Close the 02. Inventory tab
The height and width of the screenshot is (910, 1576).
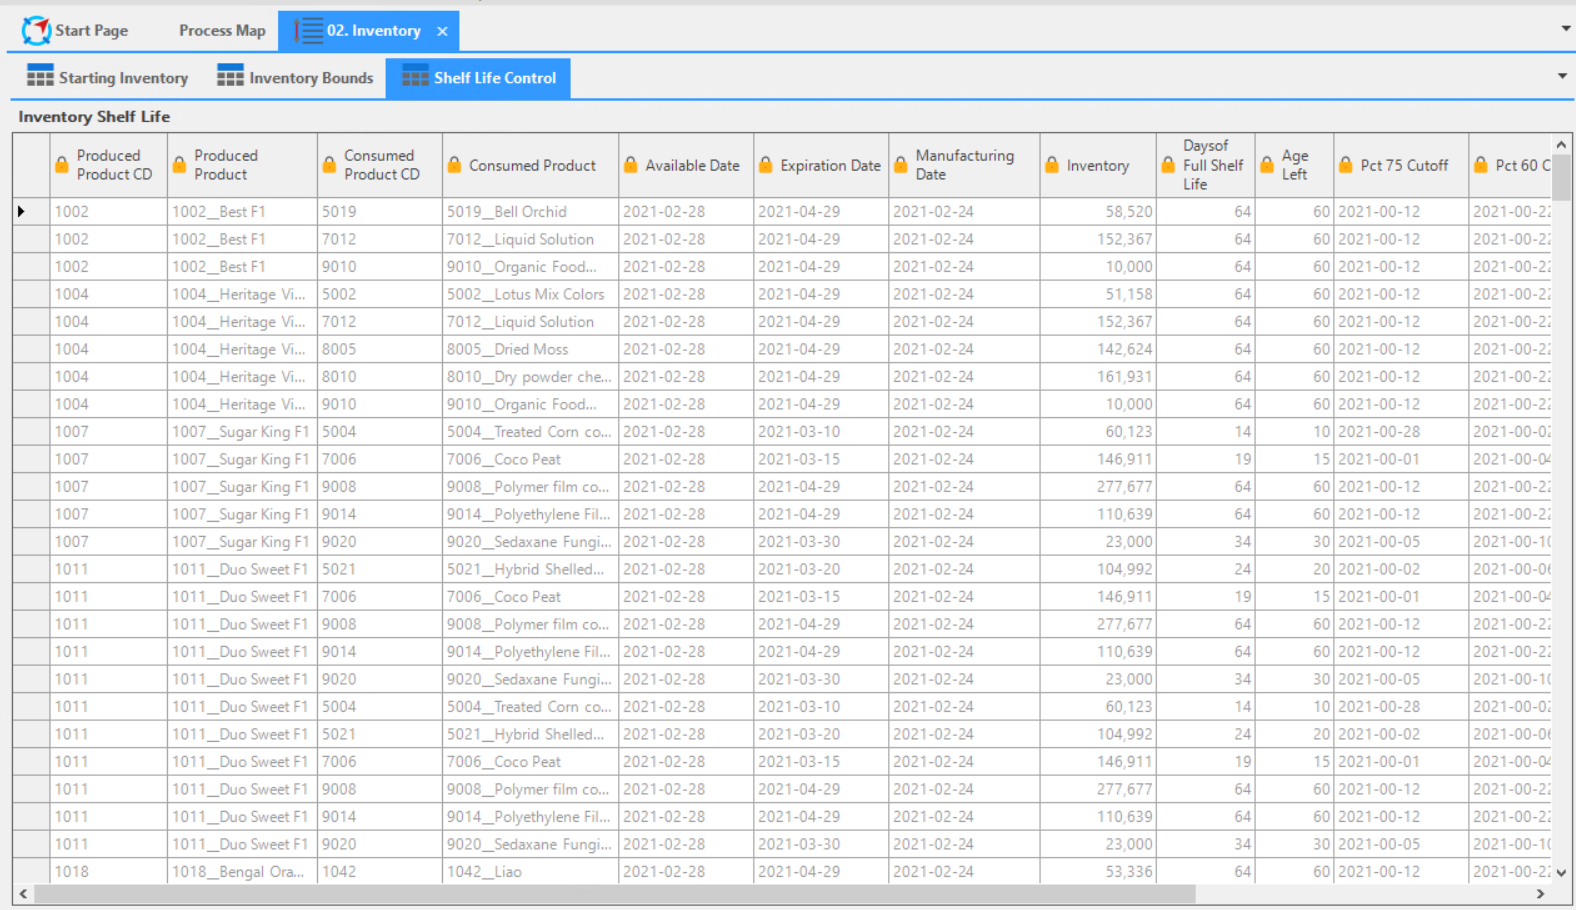pyautogui.click(x=442, y=31)
